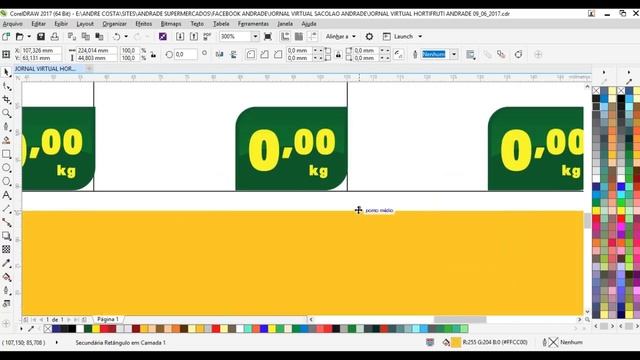Select the Transparency checkerboard tool
640x360 pixels.
click(6, 249)
